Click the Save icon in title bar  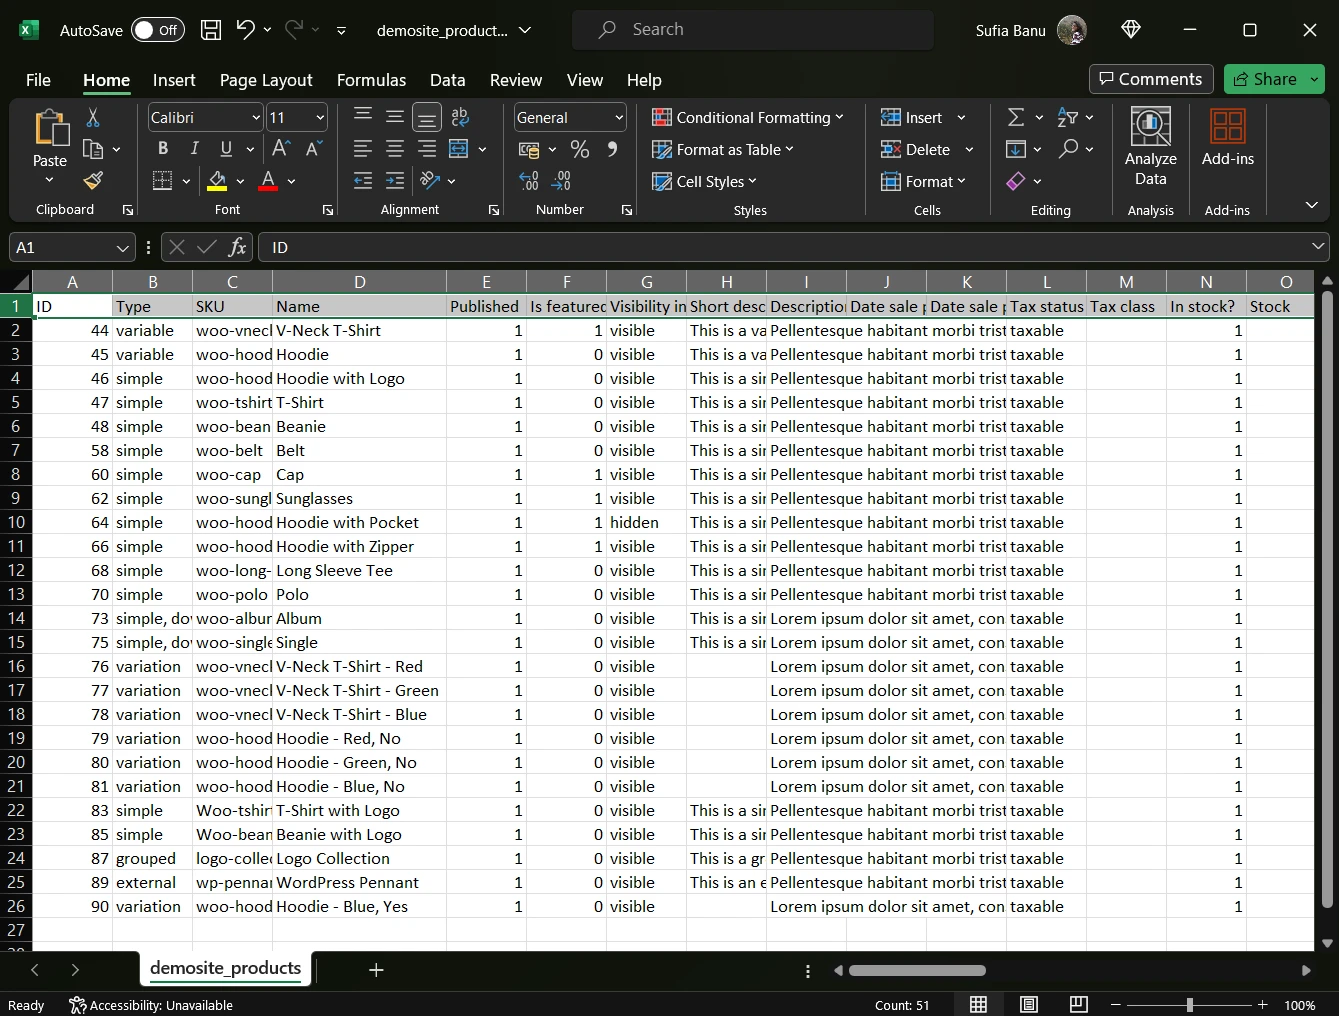pyautogui.click(x=211, y=30)
